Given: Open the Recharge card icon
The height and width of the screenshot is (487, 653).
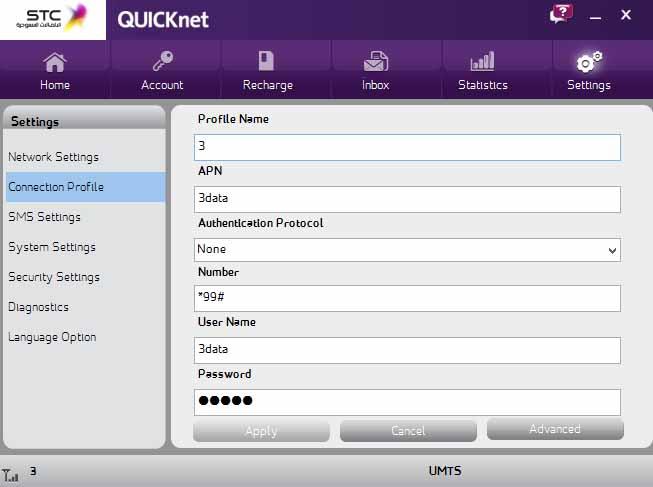Looking at the screenshot, I should 266,61.
